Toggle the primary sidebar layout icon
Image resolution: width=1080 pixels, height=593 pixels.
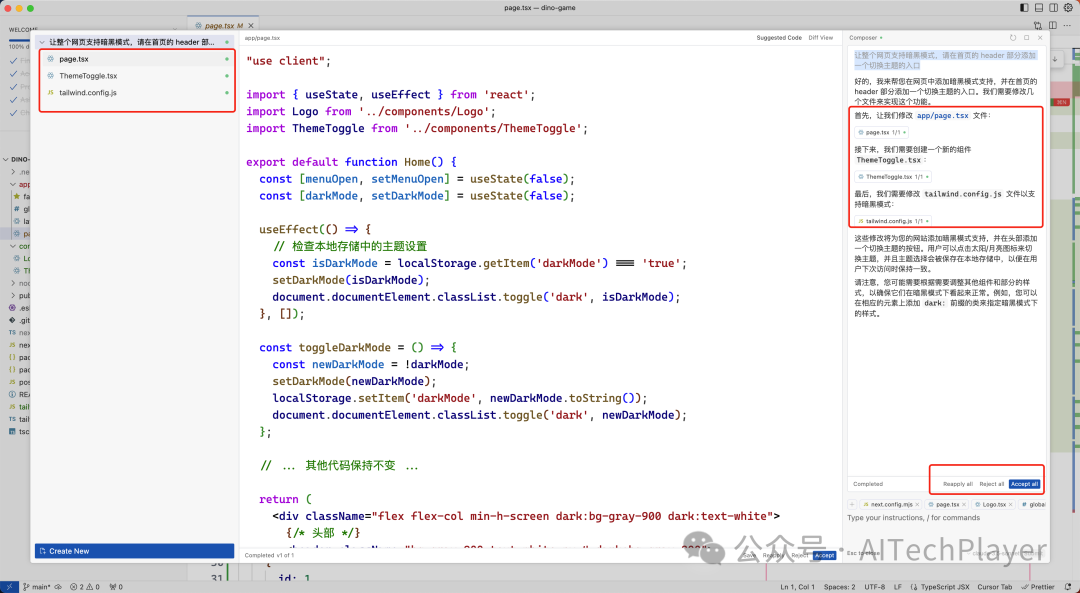1023,8
